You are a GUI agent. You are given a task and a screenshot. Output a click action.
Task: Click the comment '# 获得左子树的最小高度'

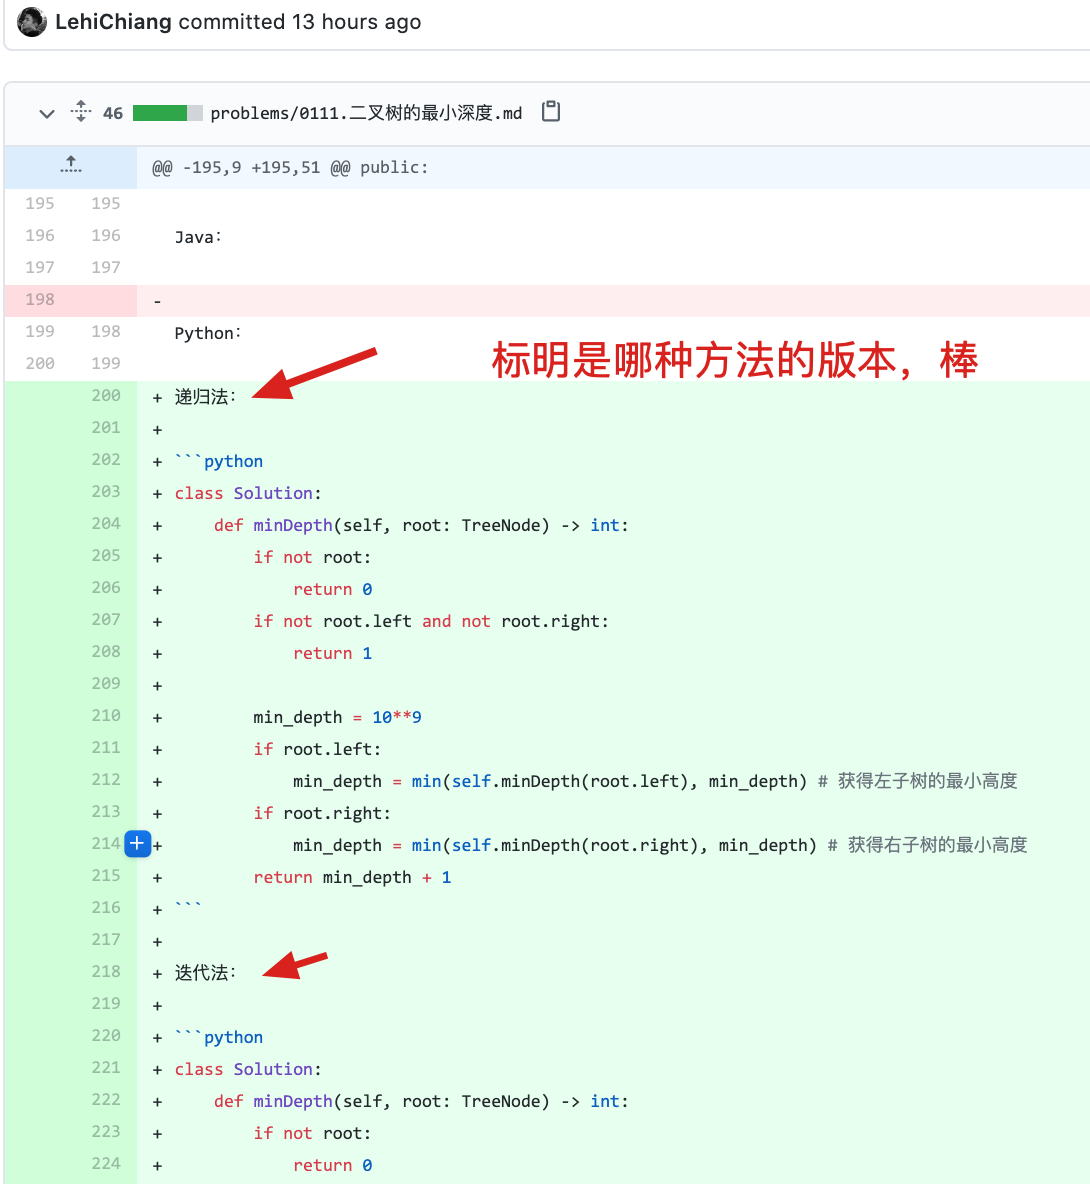[918, 781]
